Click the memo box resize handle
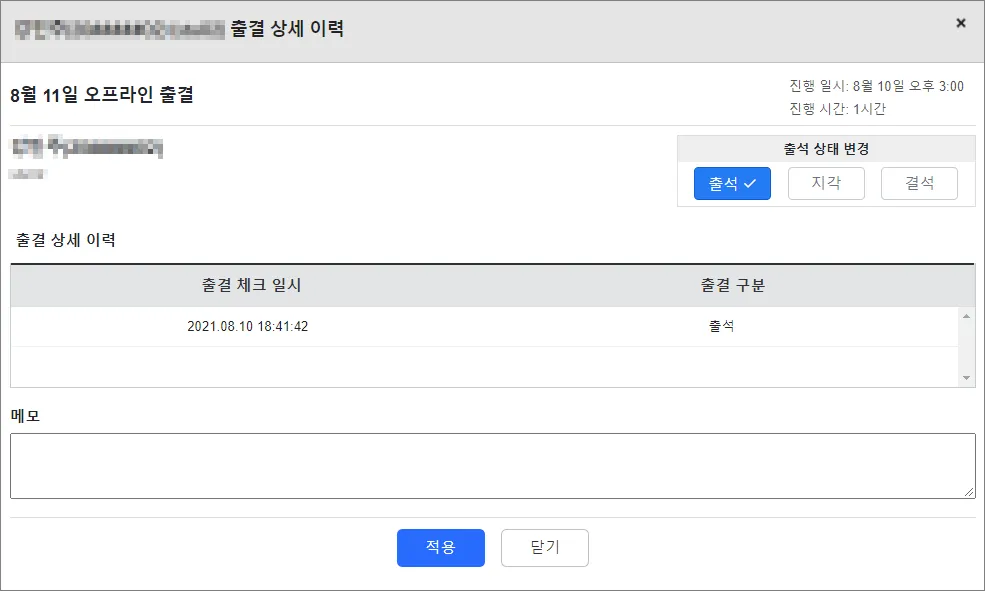 (969, 492)
